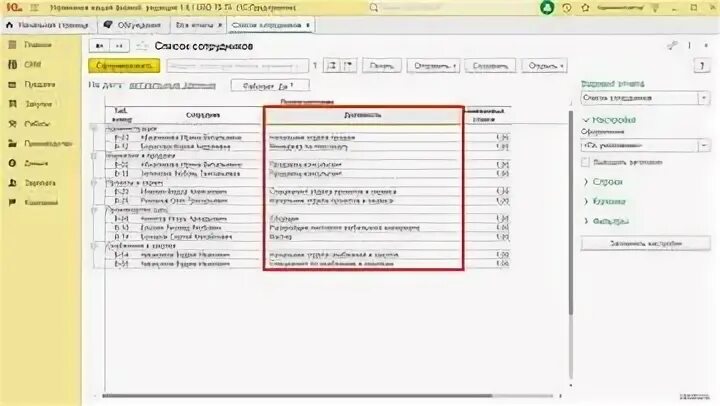720x406 pixels.
Task: Select the first employee row in report
Action: coord(308,137)
